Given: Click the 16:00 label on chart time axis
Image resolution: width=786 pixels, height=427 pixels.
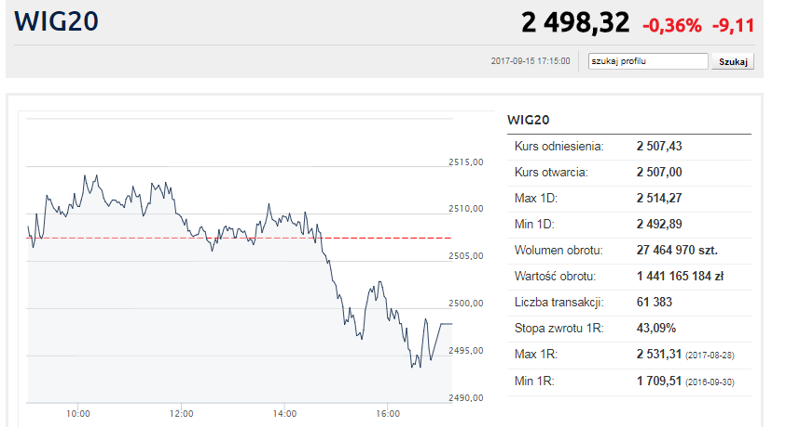Looking at the screenshot, I should 388,413.
